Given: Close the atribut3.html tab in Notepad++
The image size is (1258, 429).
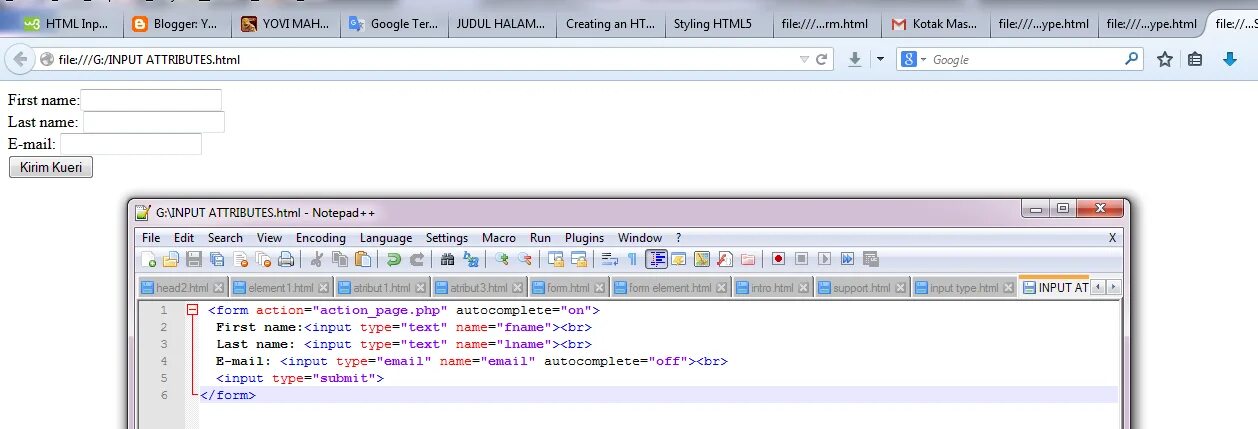Looking at the screenshot, I should (515, 288).
